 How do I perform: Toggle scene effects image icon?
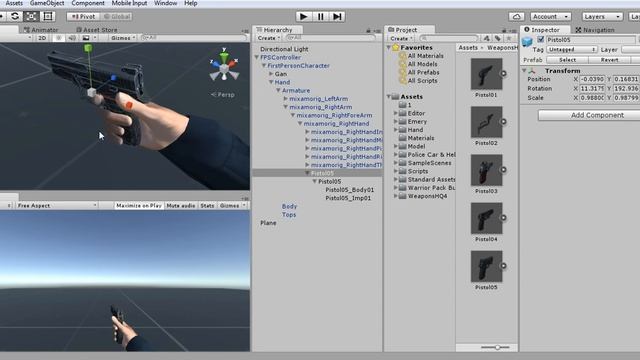[86, 38]
